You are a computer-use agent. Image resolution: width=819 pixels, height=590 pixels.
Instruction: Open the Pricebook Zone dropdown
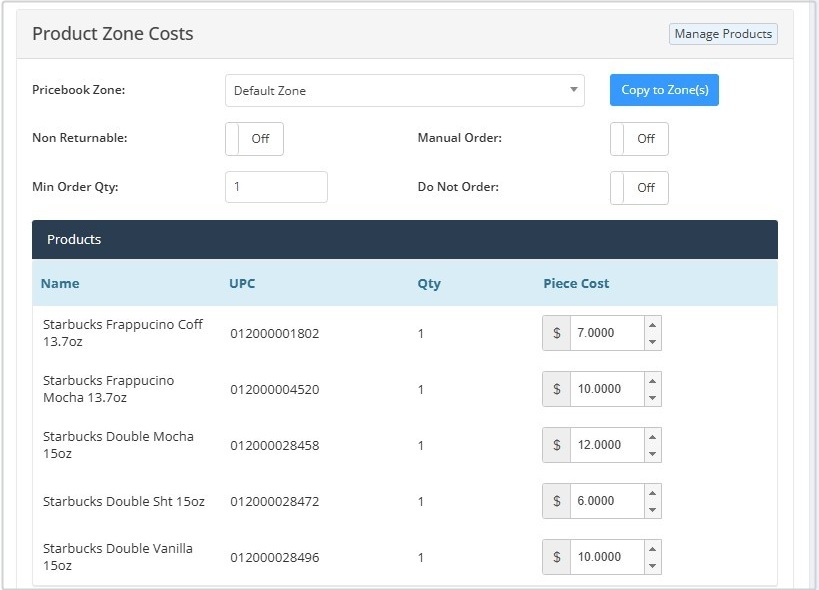tap(404, 90)
